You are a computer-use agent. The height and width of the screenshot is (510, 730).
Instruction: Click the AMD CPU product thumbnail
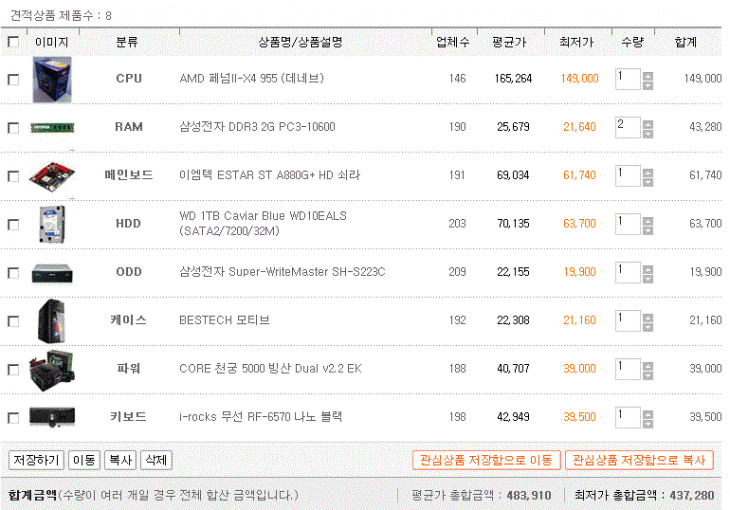pyautogui.click(x=52, y=79)
